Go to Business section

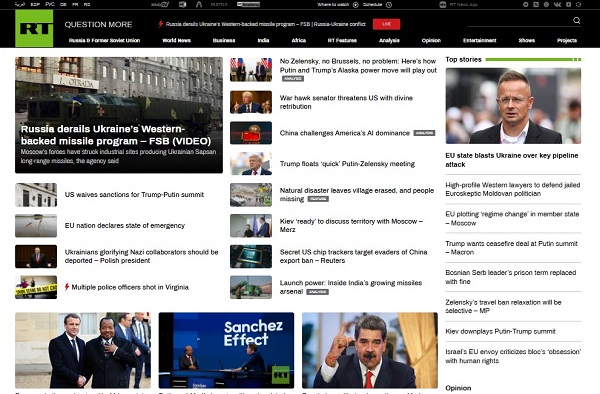(x=224, y=40)
